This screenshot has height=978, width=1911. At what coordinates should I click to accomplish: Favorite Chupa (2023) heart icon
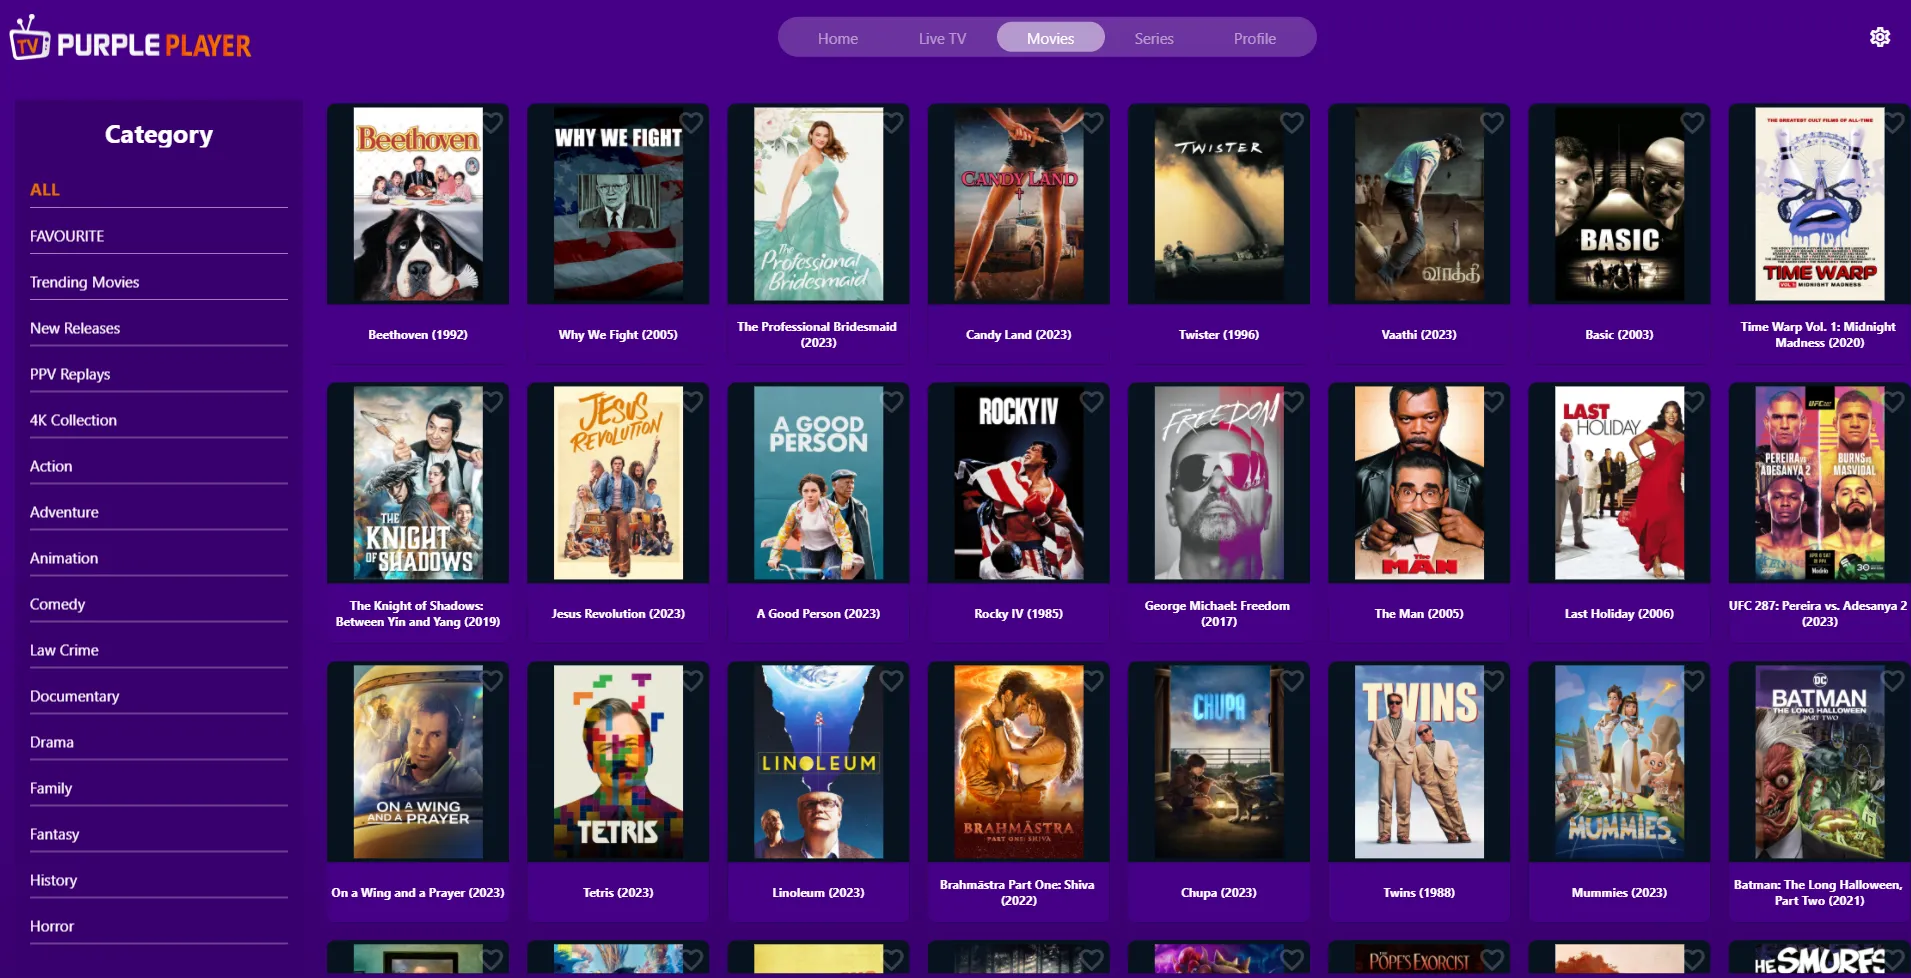coord(1292,680)
